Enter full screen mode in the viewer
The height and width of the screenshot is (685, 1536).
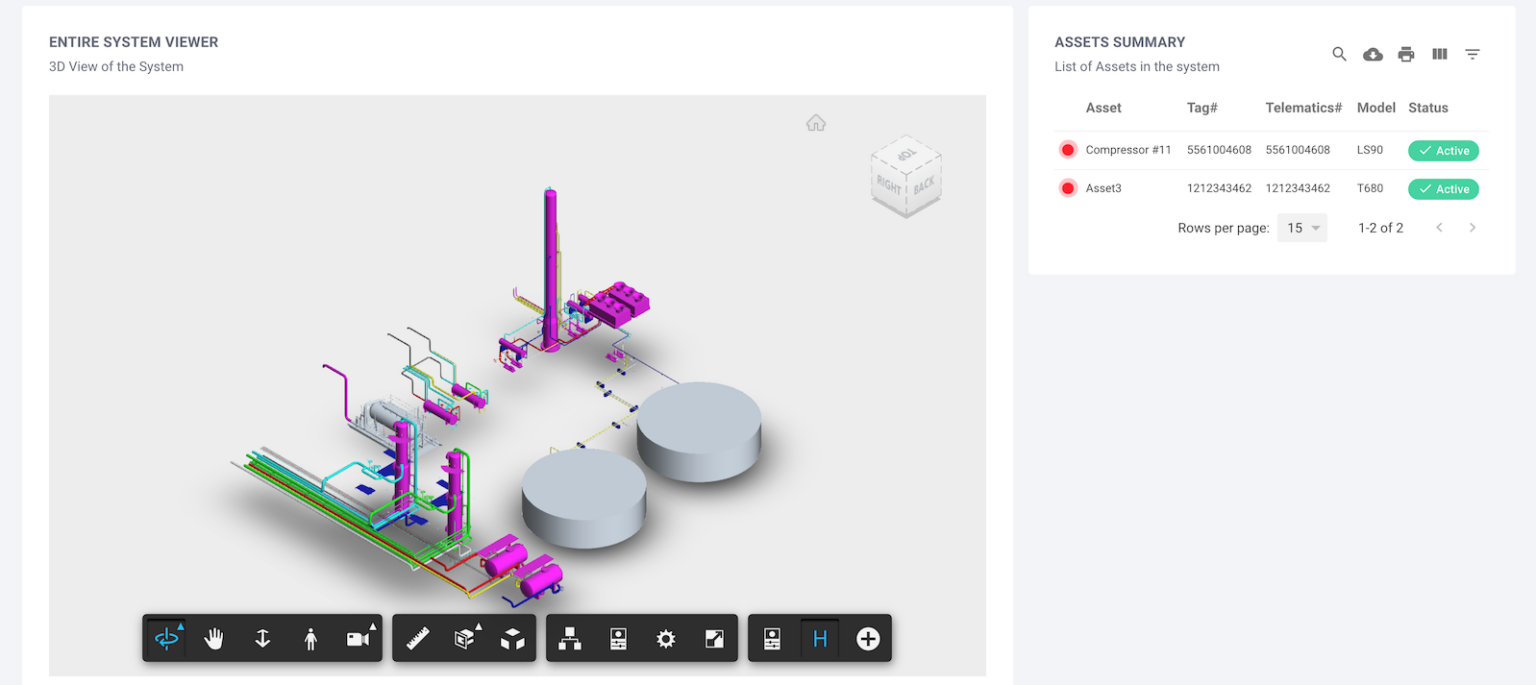point(714,638)
